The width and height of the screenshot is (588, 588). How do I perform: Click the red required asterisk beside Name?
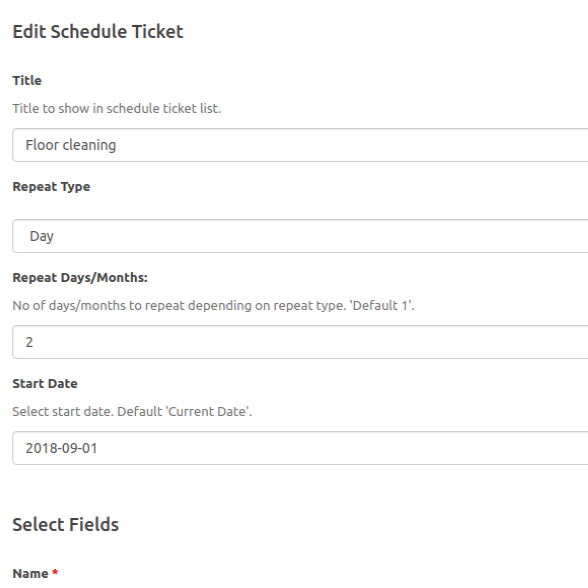[x=55, y=572]
